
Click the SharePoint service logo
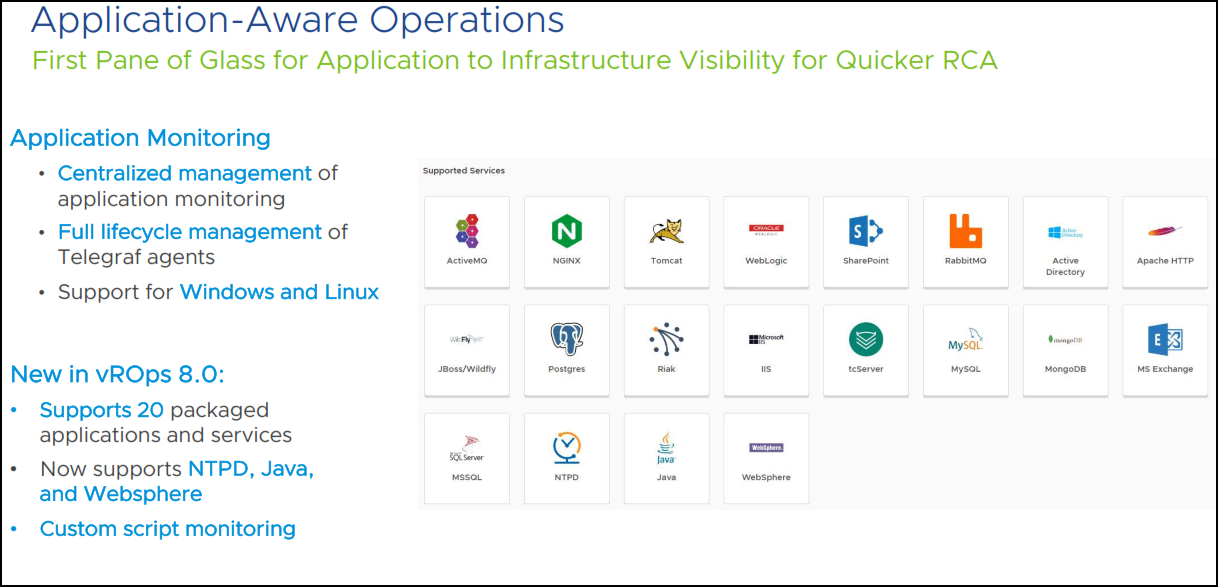[866, 231]
